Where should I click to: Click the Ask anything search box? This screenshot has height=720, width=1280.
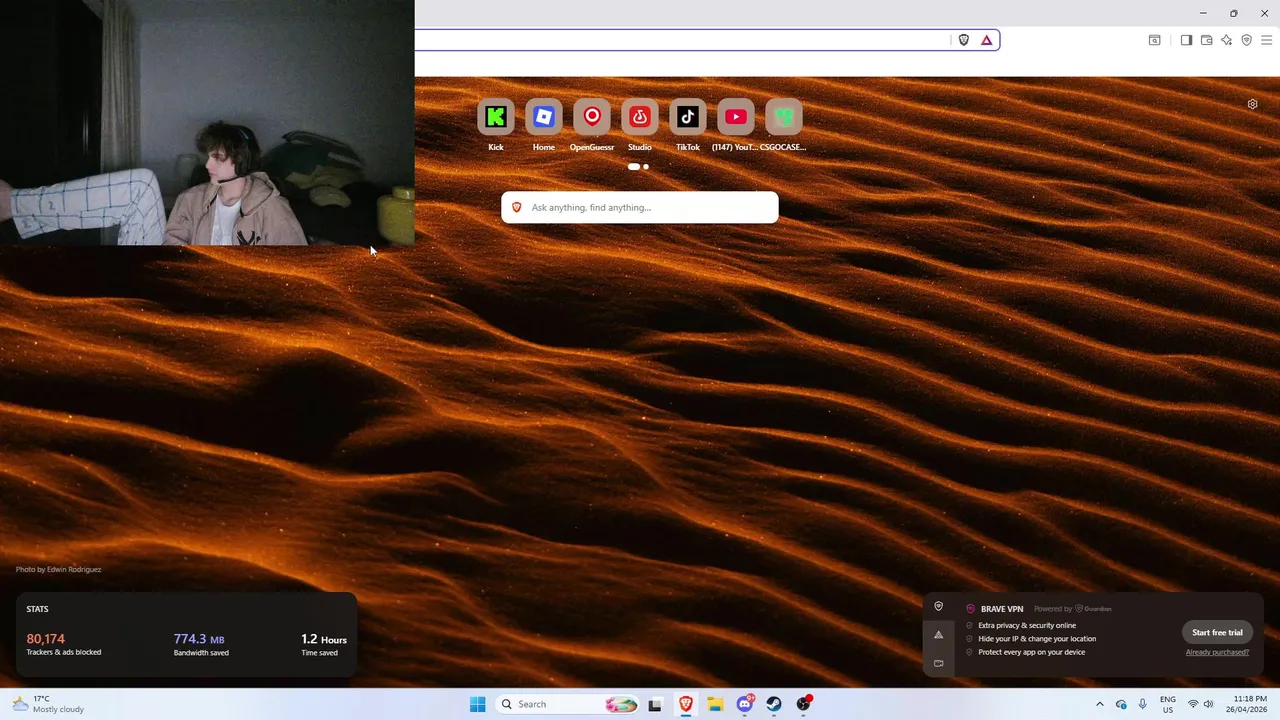(x=640, y=207)
